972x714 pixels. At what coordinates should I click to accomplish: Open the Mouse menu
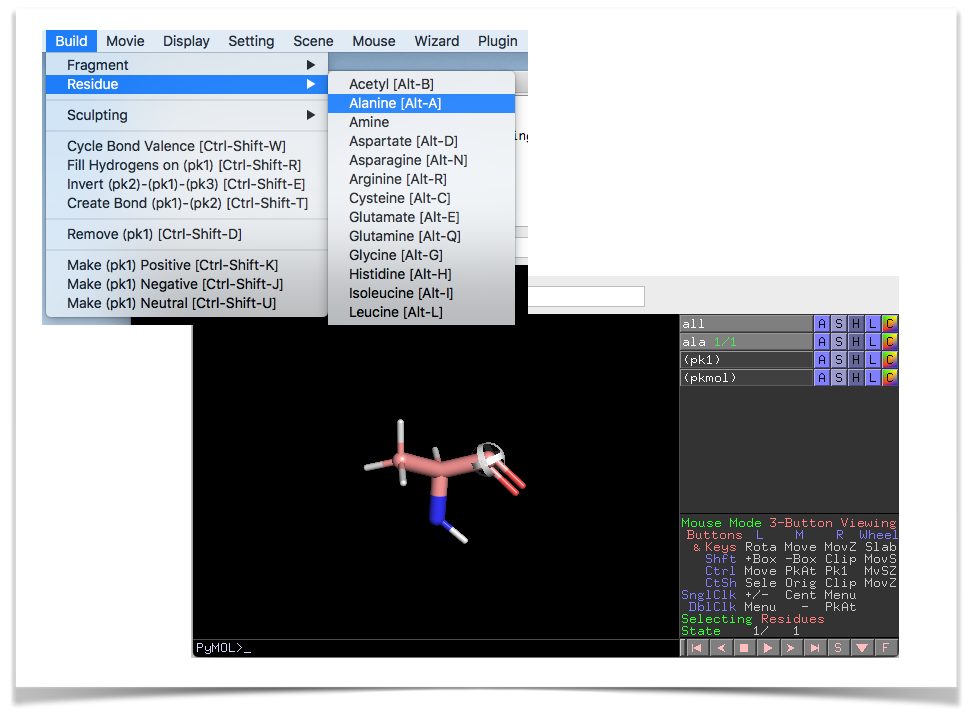[x=374, y=42]
